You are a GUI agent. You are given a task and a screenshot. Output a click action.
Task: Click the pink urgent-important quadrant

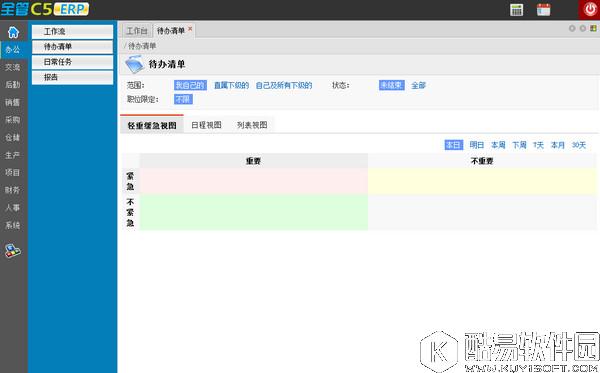pos(253,181)
